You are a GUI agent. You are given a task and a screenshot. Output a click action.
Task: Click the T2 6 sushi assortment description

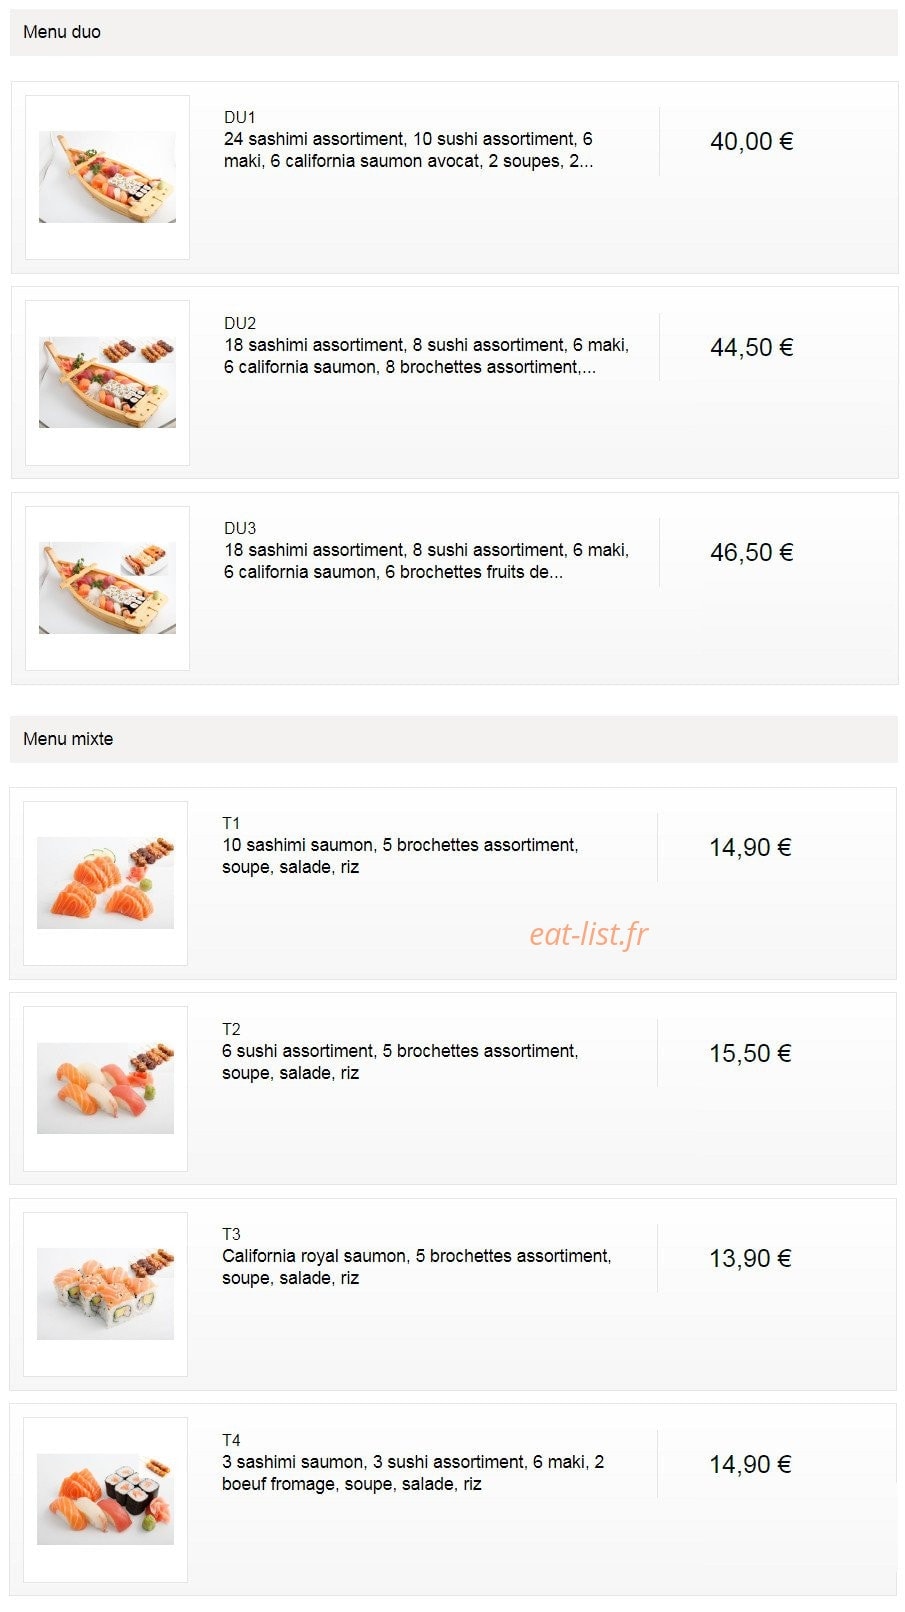[x=400, y=1062]
